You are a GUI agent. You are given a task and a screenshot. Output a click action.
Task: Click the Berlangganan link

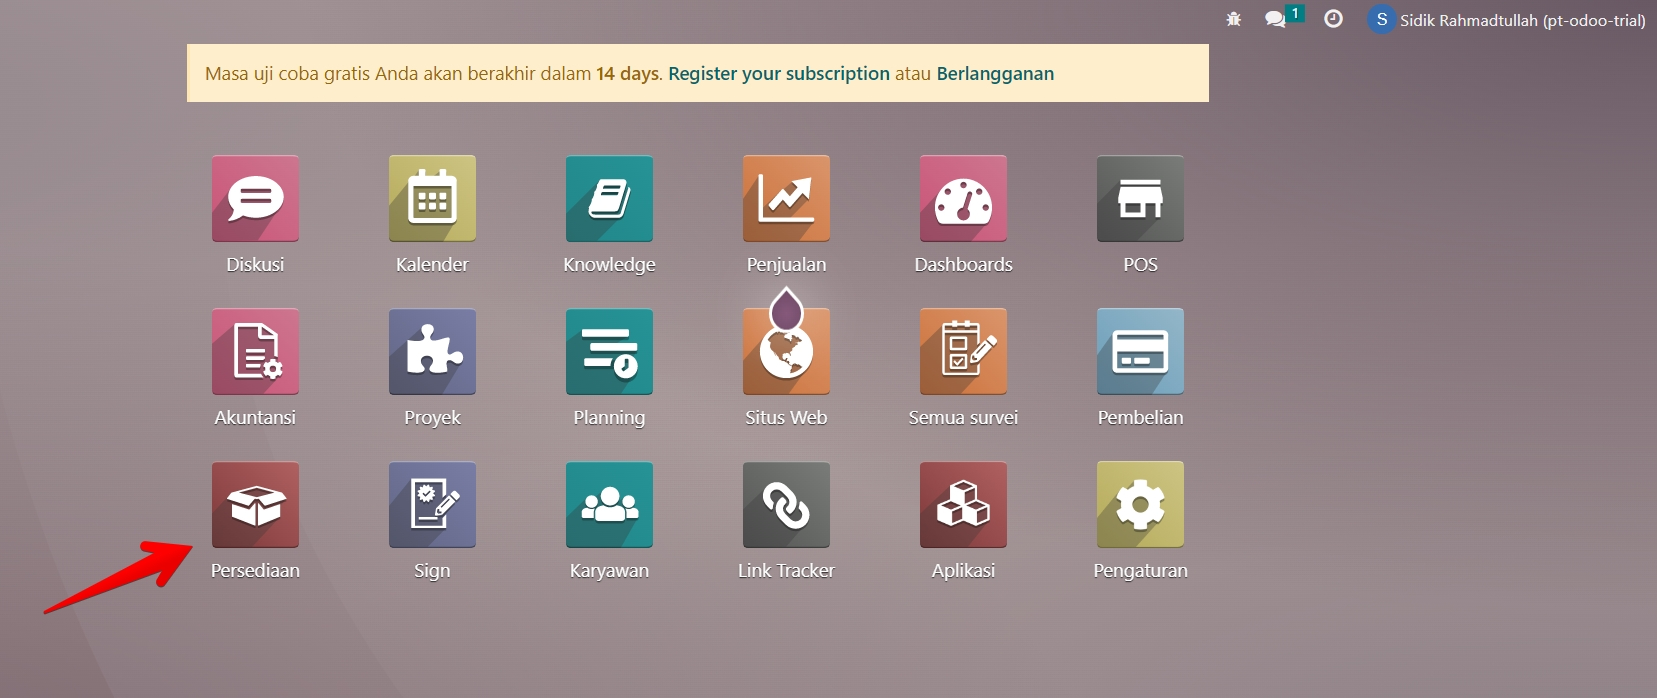(x=995, y=73)
